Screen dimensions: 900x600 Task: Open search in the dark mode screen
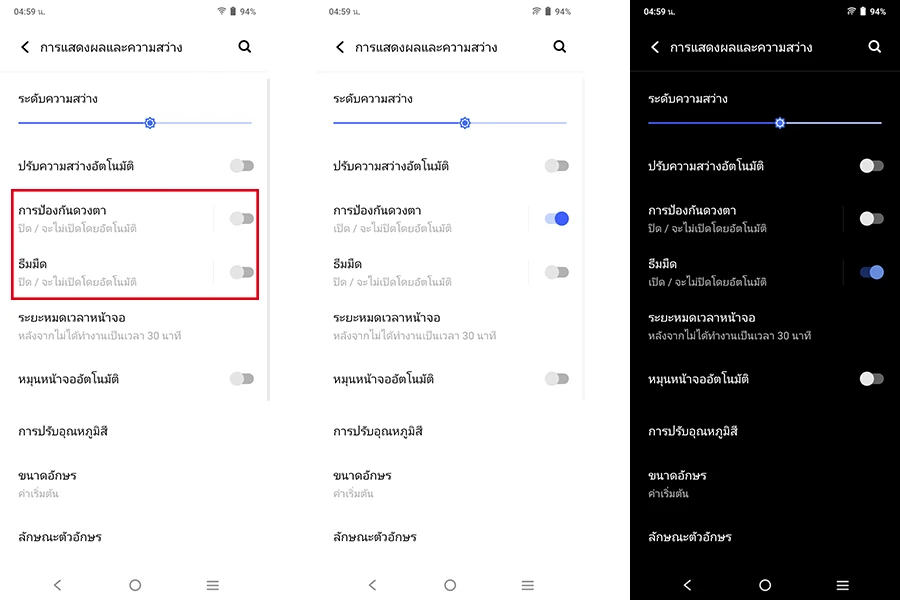point(874,47)
